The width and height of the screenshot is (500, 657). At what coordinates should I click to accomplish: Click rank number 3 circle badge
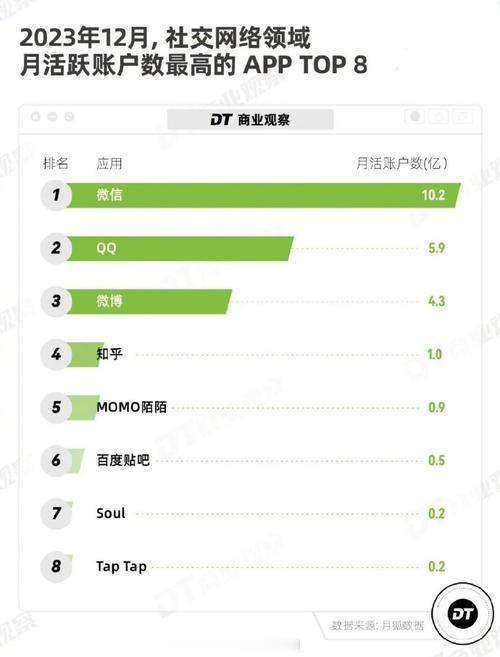pos(56,301)
